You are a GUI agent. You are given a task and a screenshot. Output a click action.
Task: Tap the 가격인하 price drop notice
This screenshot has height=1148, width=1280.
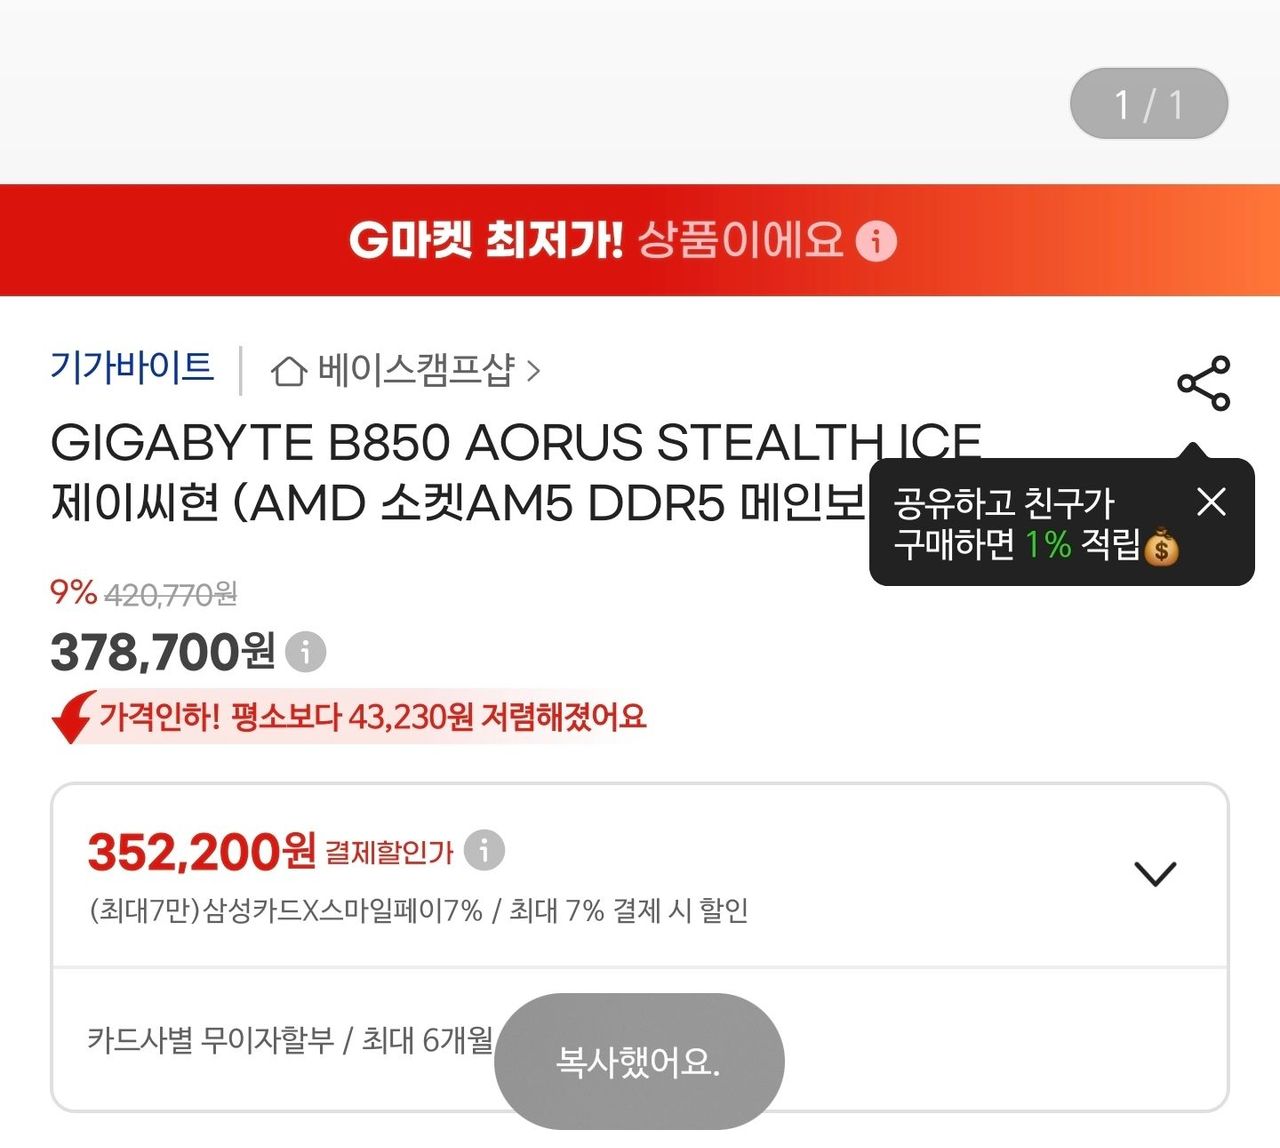(x=372, y=717)
